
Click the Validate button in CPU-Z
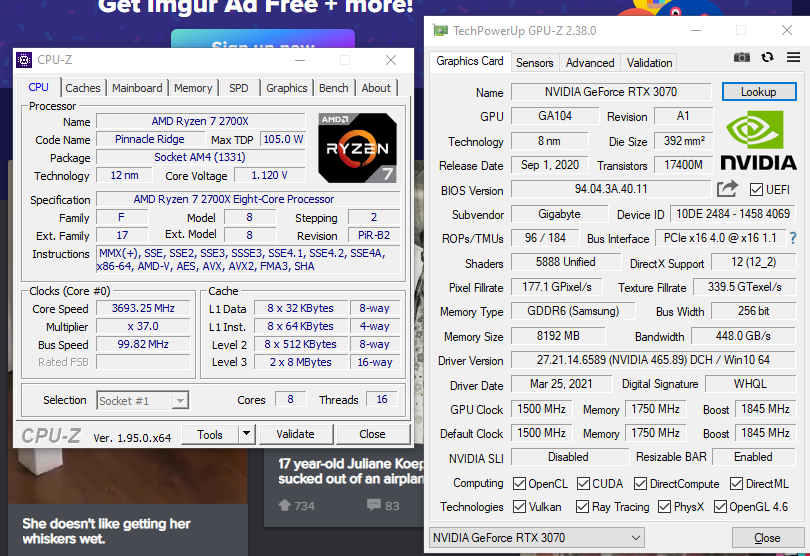295,434
